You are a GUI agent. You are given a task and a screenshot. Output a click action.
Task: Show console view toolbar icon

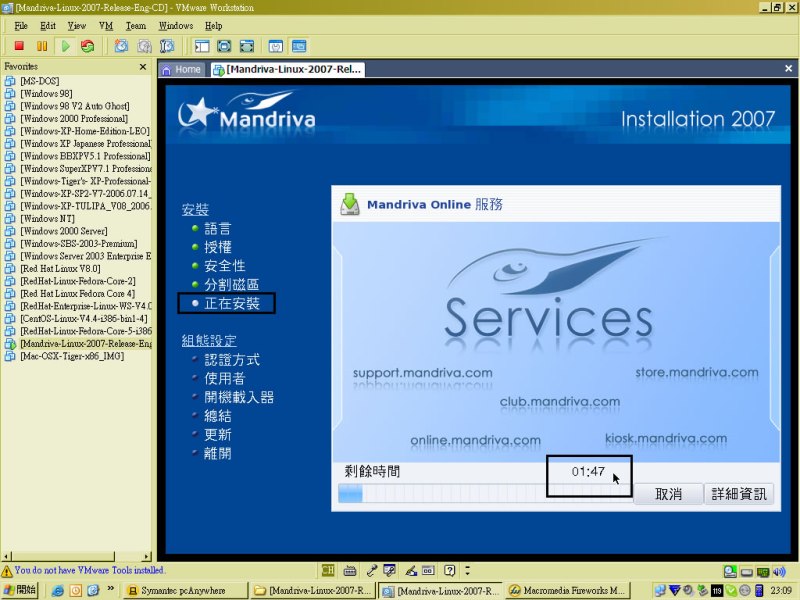tap(299, 46)
